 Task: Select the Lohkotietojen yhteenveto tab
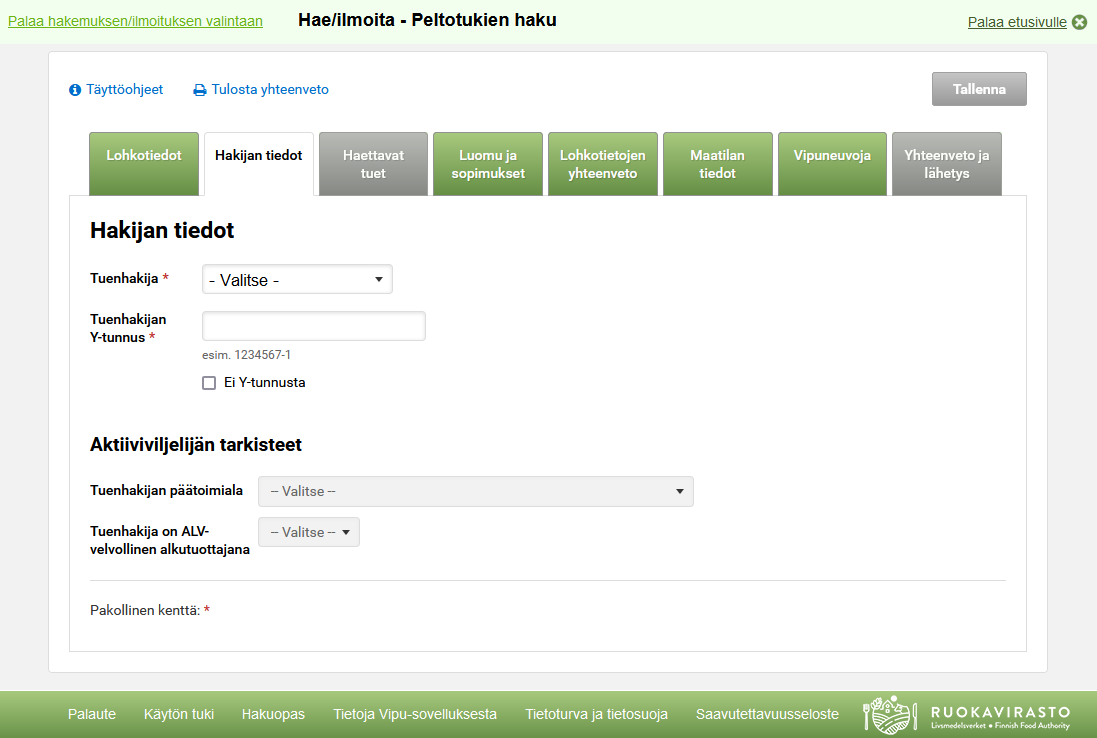[x=603, y=164]
